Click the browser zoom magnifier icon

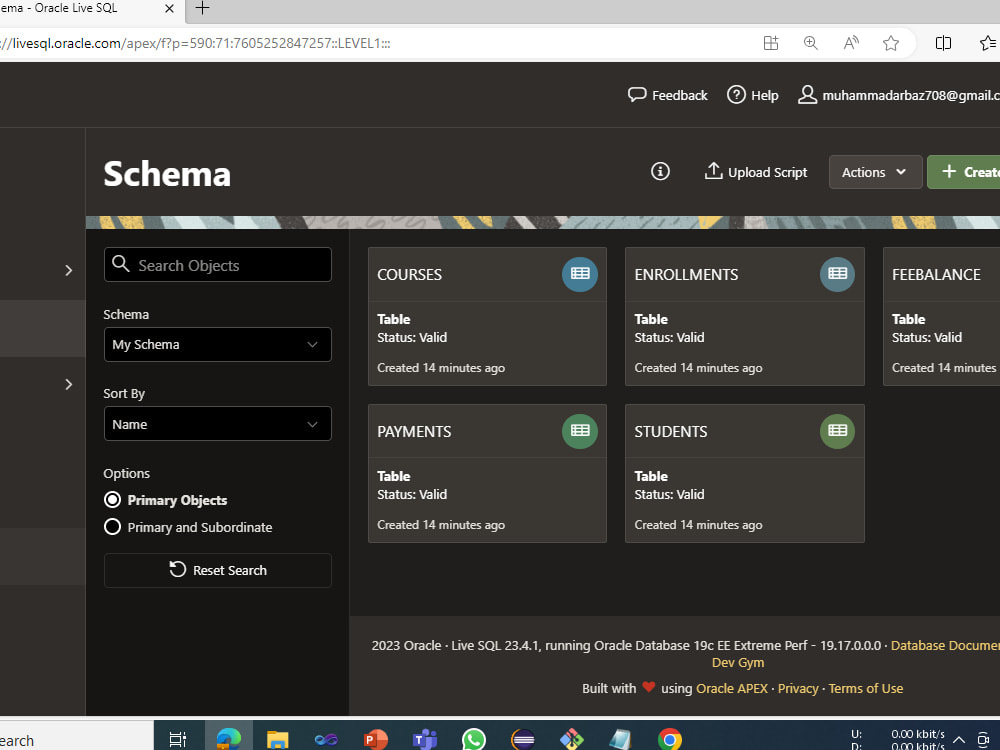tap(811, 43)
